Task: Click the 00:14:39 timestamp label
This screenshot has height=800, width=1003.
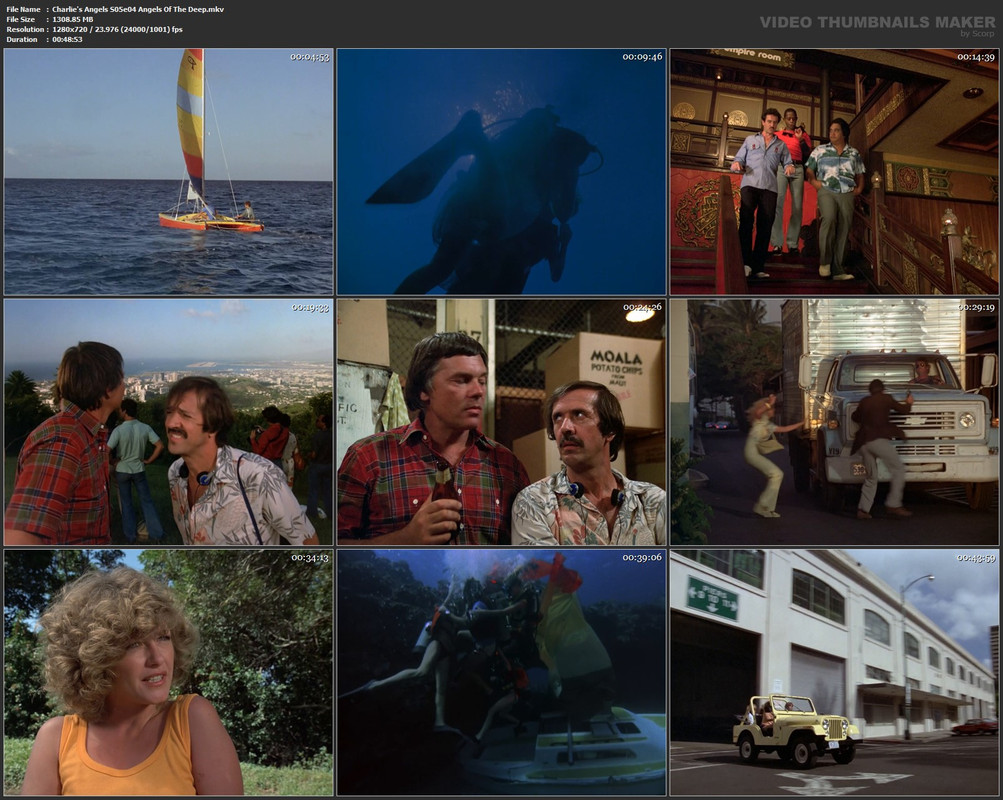Action: [976, 57]
